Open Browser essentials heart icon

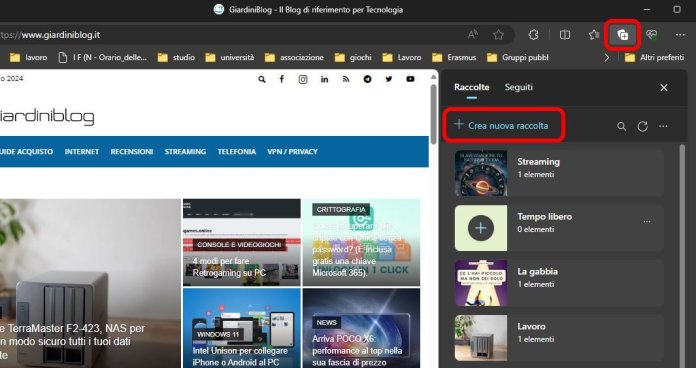[652, 35]
